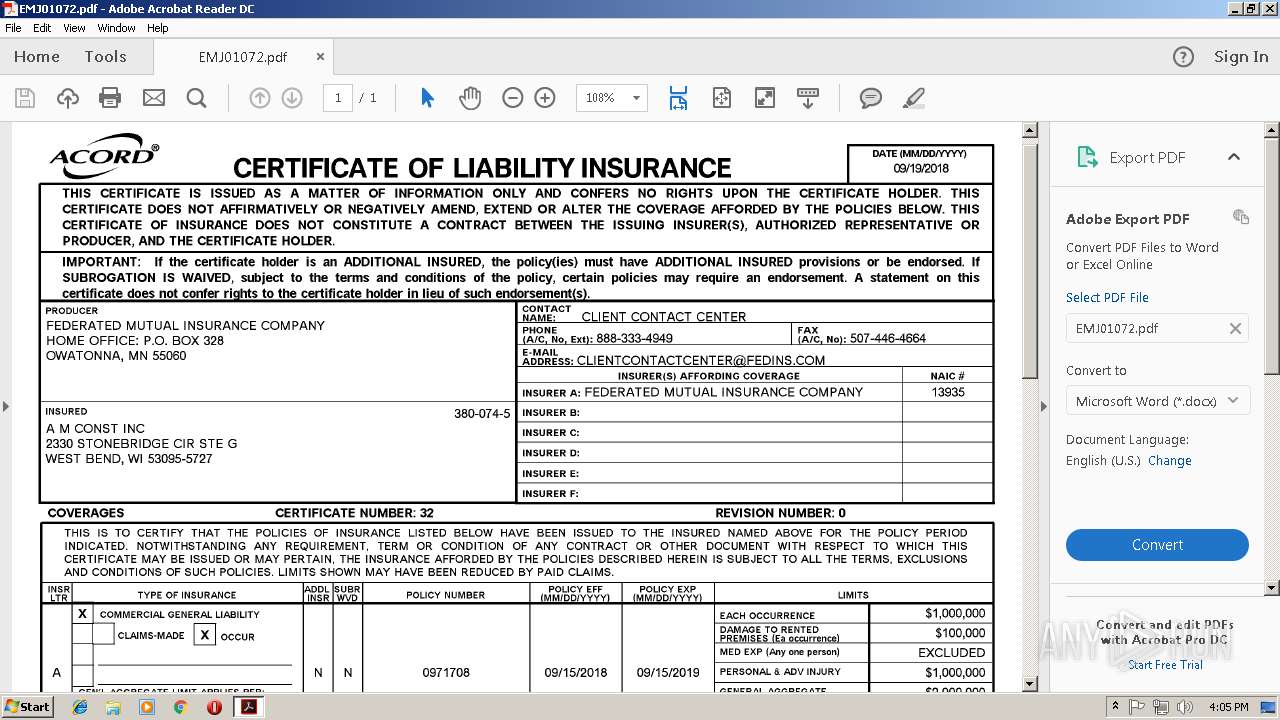Switch to the Tools tab

click(x=105, y=57)
